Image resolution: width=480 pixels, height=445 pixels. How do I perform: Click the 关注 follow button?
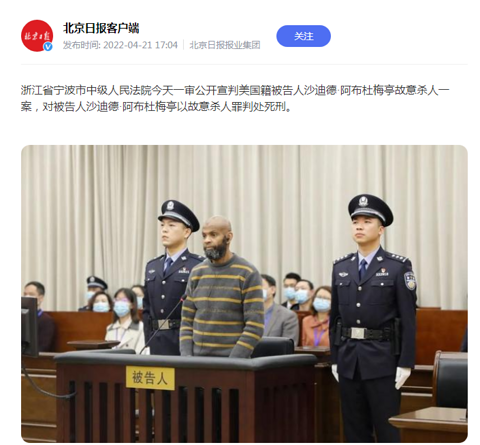click(x=303, y=36)
